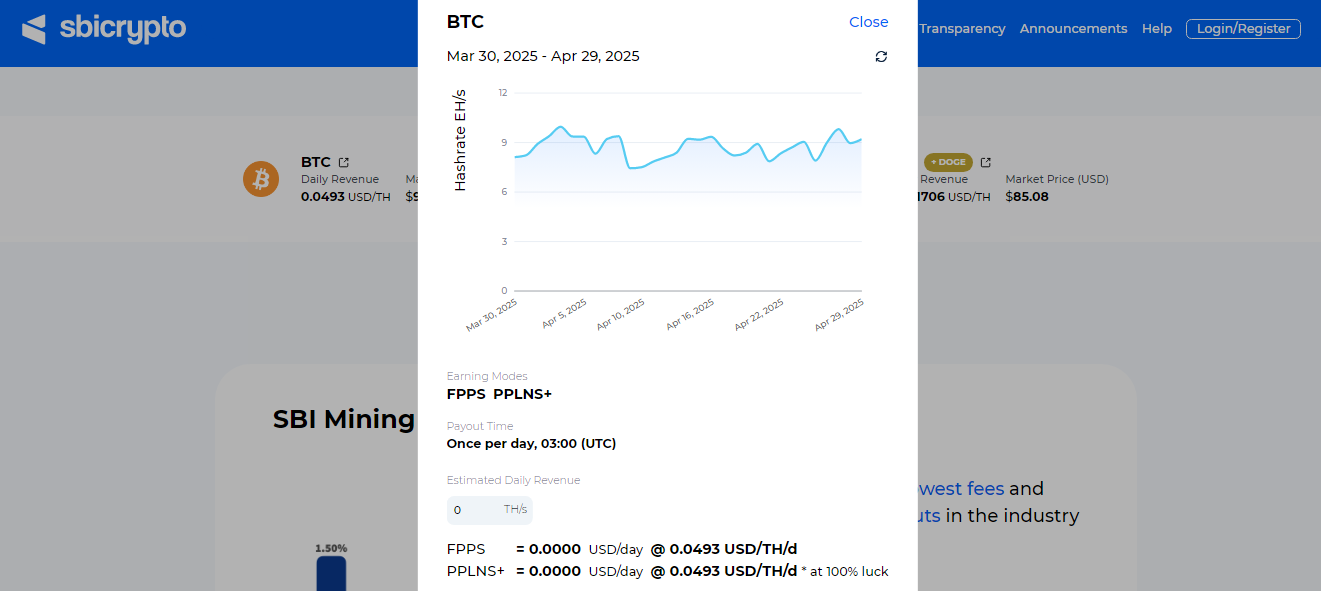The height and width of the screenshot is (591, 1321).
Task: Click the orange Bitcoin coin icon
Action: 261,179
